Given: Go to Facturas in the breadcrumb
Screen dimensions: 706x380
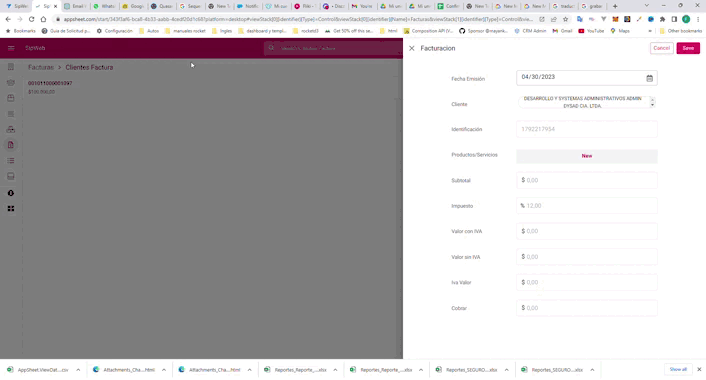Looking at the screenshot, I should pyautogui.click(x=41, y=67).
